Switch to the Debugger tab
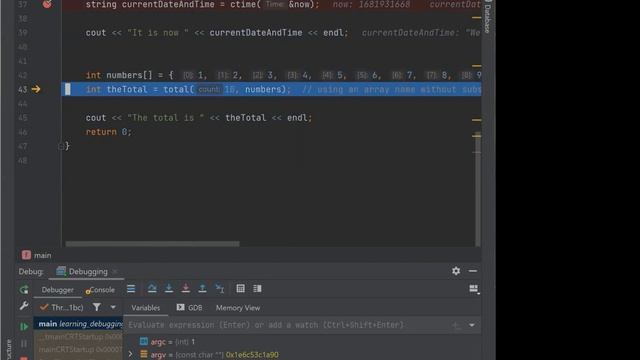 pyautogui.click(x=58, y=290)
